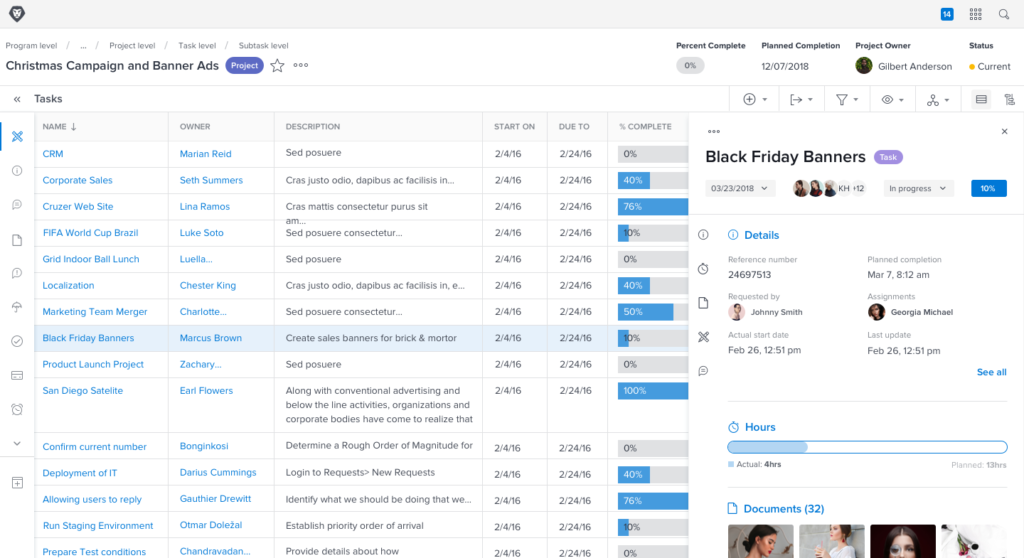1024x558 pixels.
Task: Sort by the Name column header
Action: coord(60,127)
